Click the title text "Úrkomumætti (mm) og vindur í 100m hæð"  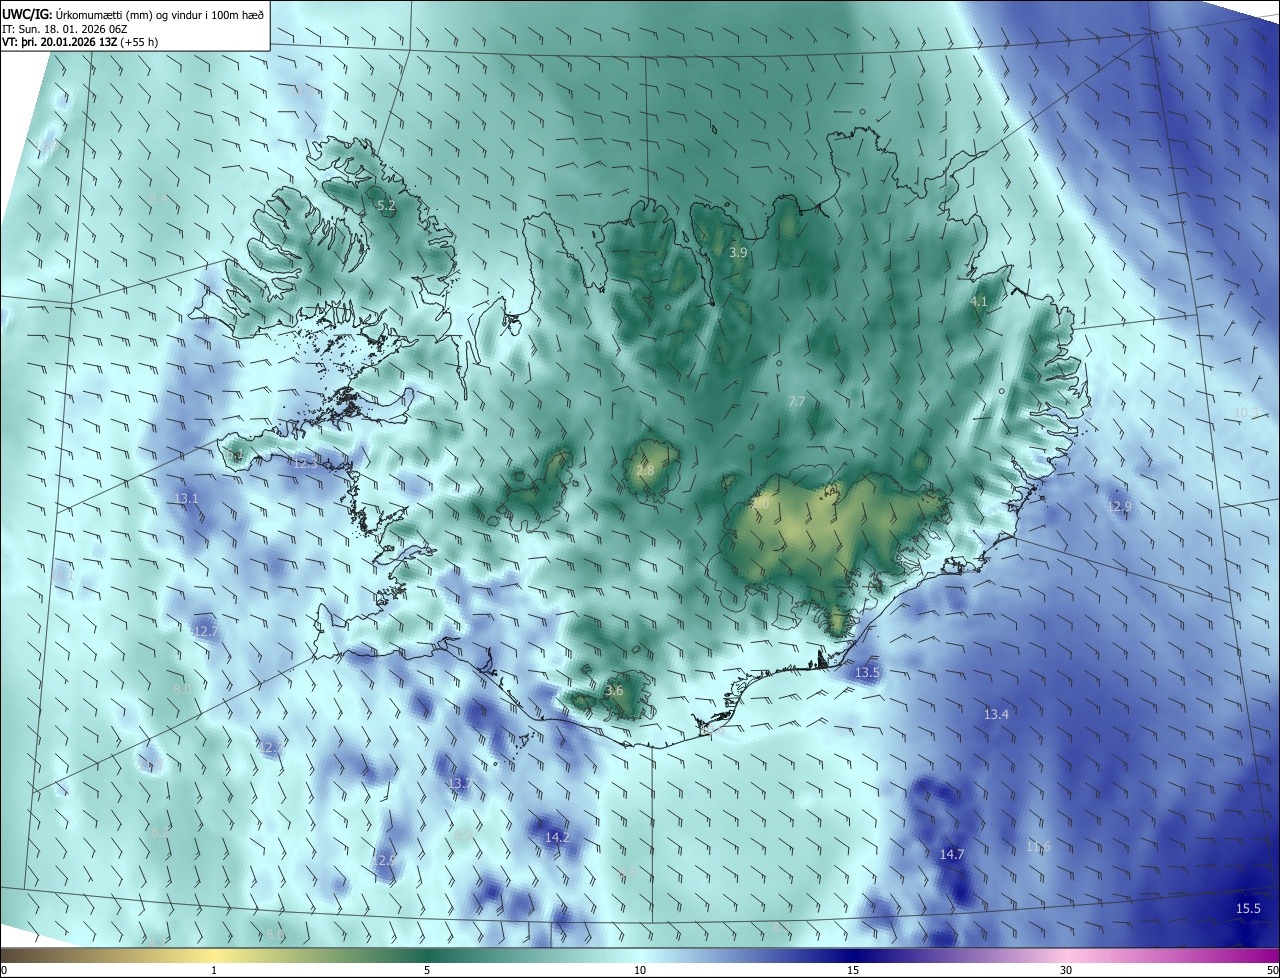[162, 13]
